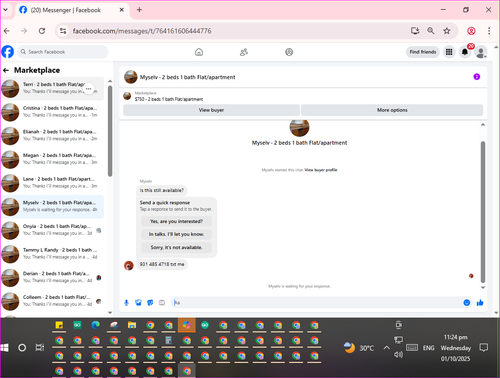This screenshot has height=378, width=500.
Task: Click the Find friends button
Action: [423, 52]
